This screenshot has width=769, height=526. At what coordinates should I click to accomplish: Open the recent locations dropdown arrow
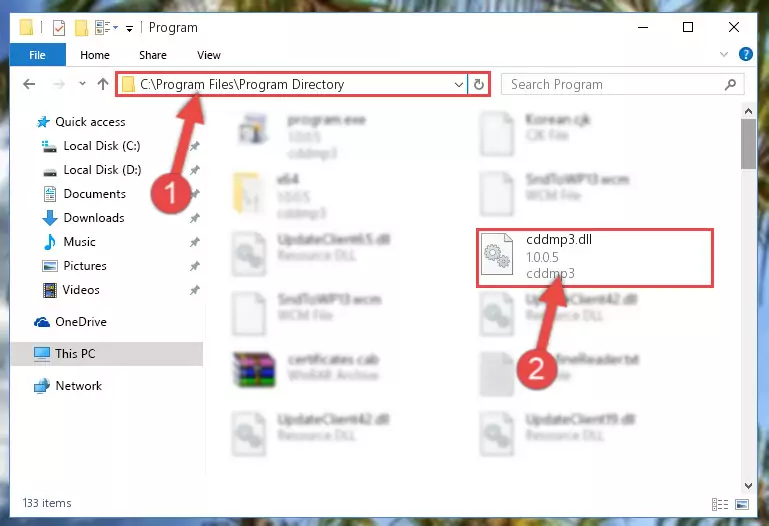(82, 84)
